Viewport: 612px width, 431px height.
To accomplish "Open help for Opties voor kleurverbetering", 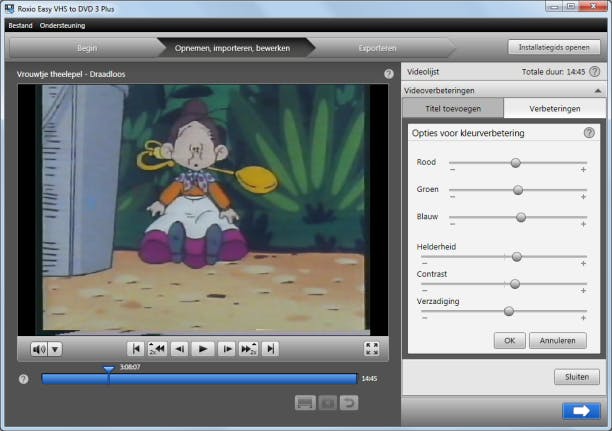I will coord(589,133).
